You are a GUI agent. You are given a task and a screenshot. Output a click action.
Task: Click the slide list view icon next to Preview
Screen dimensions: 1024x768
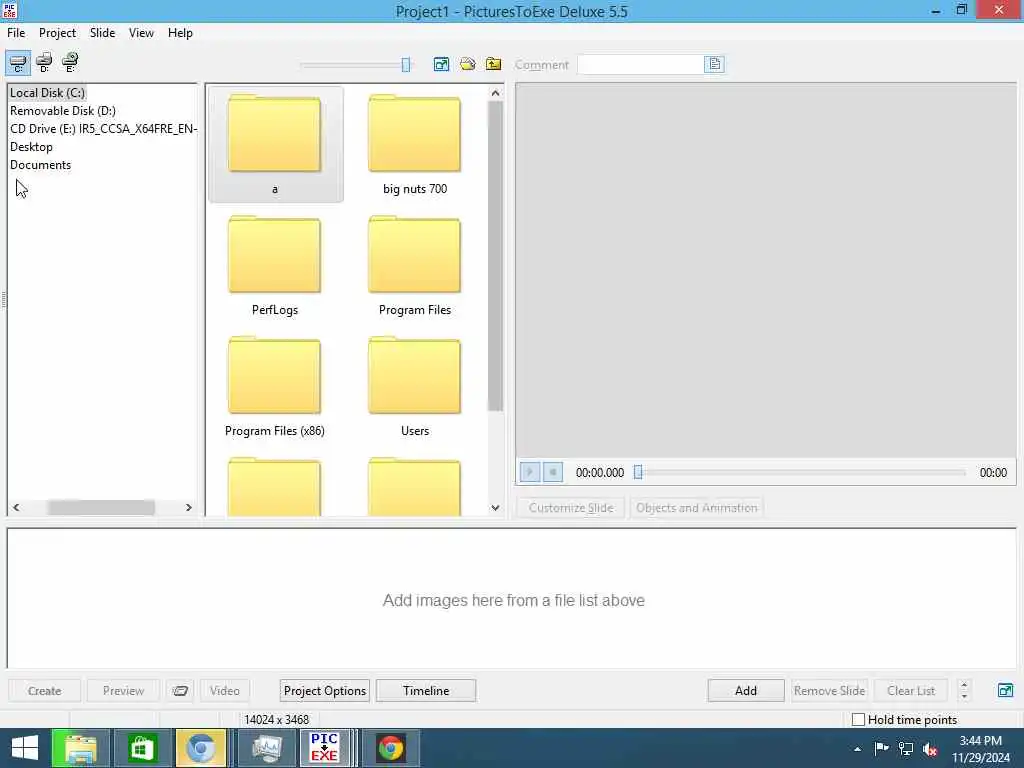click(180, 690)
